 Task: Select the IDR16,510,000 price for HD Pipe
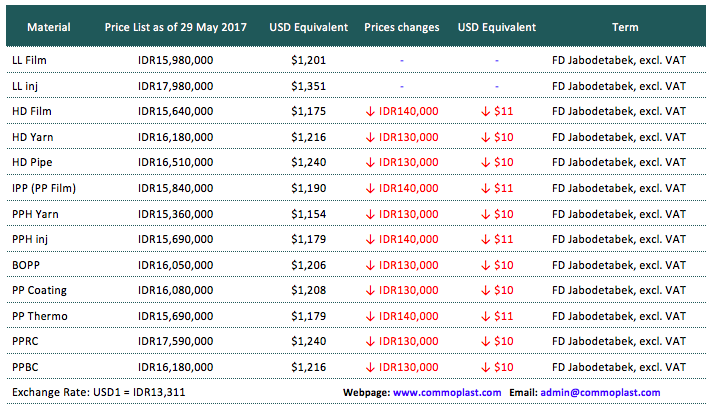click(175, 162)
